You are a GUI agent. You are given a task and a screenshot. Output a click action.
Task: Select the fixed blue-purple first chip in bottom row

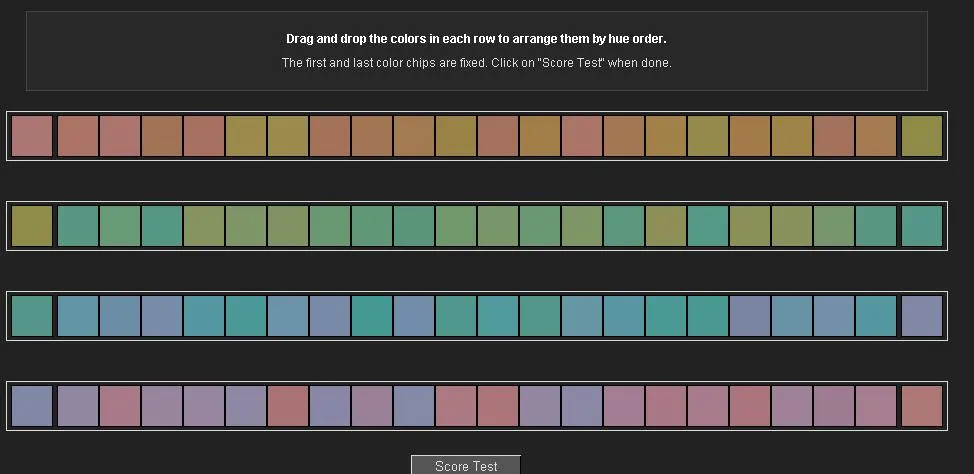click(x=32, y=406)
